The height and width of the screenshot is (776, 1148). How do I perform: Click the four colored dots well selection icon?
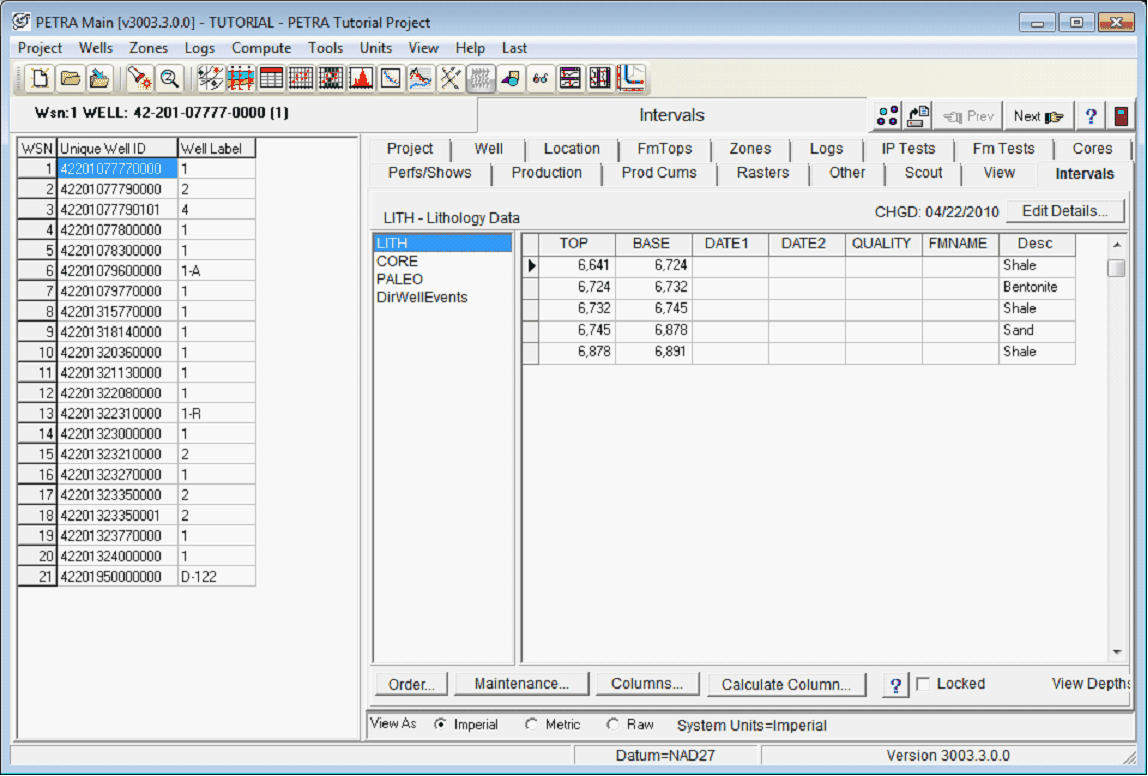(x=887, y=116)
